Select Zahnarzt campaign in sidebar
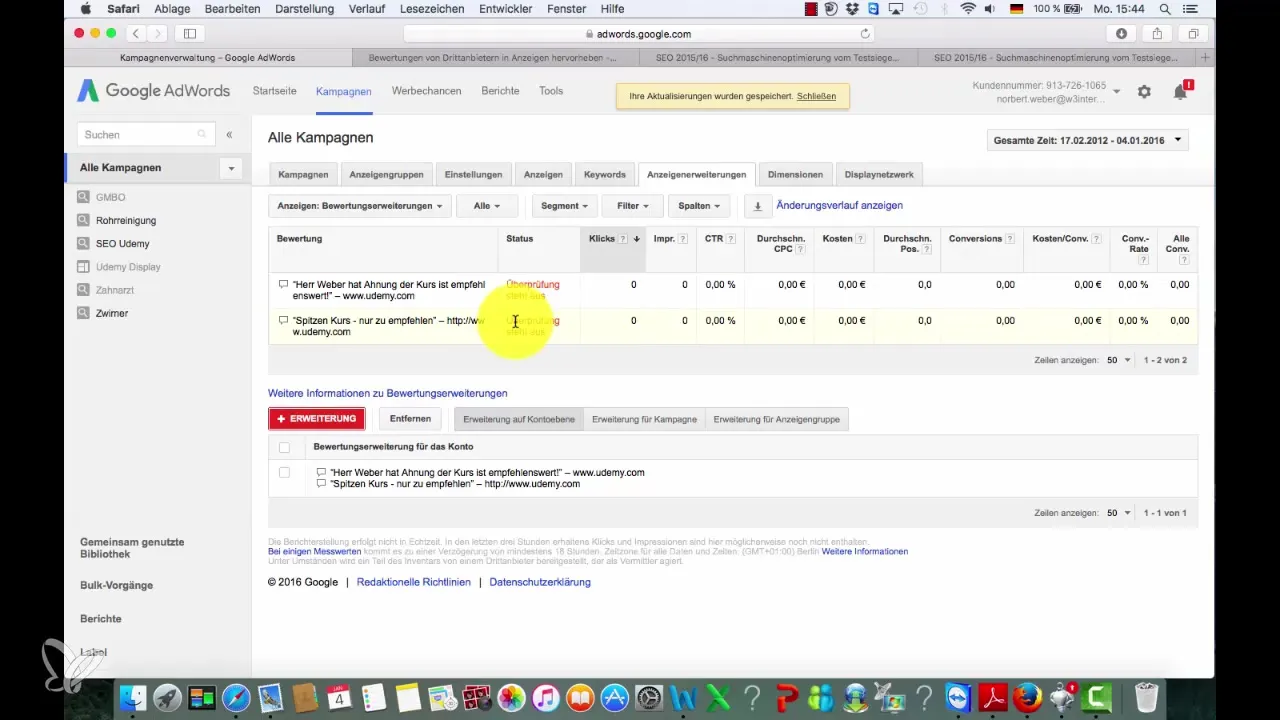The height and width of the screenshot is (720, 1280). [114, 290]
